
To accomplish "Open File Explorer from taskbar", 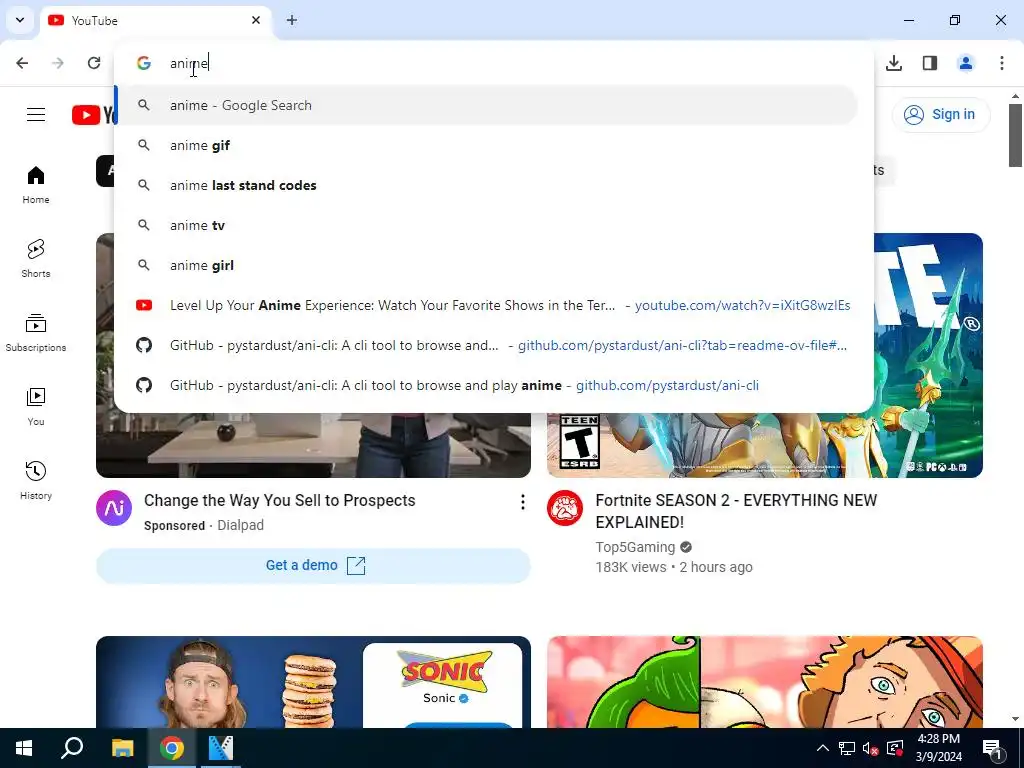I will [122, 748].
